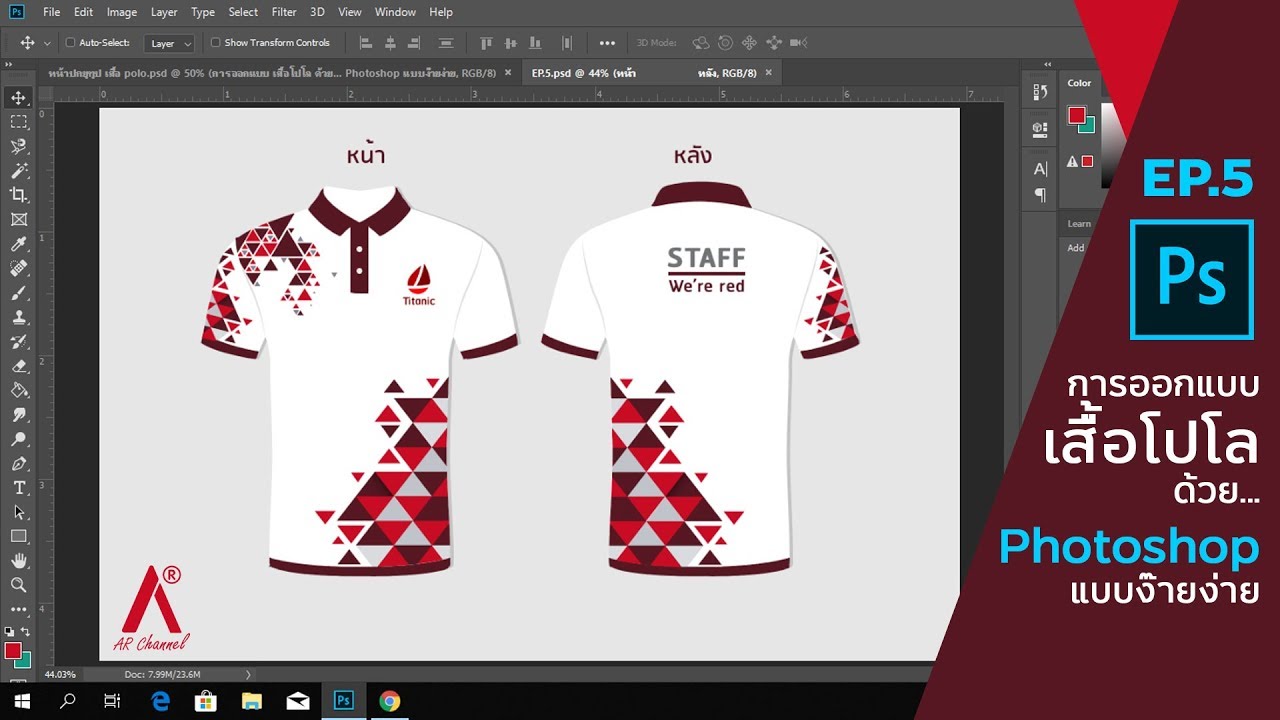This screenshot has height=720, width=1280.
Task: Click the out-of-gamut warning triangle icon
Action: 1072,161
